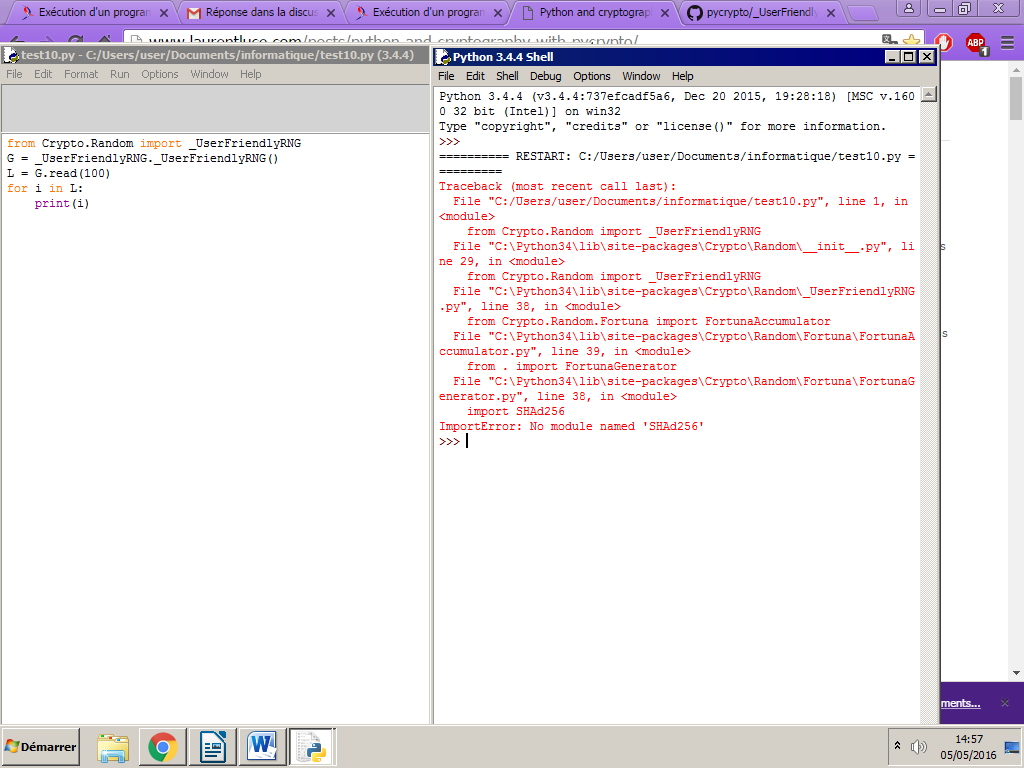This screenshot has height=768, width=1024.
Task: Click 'G.read(100)' line in editor
Action: point(59,174)
